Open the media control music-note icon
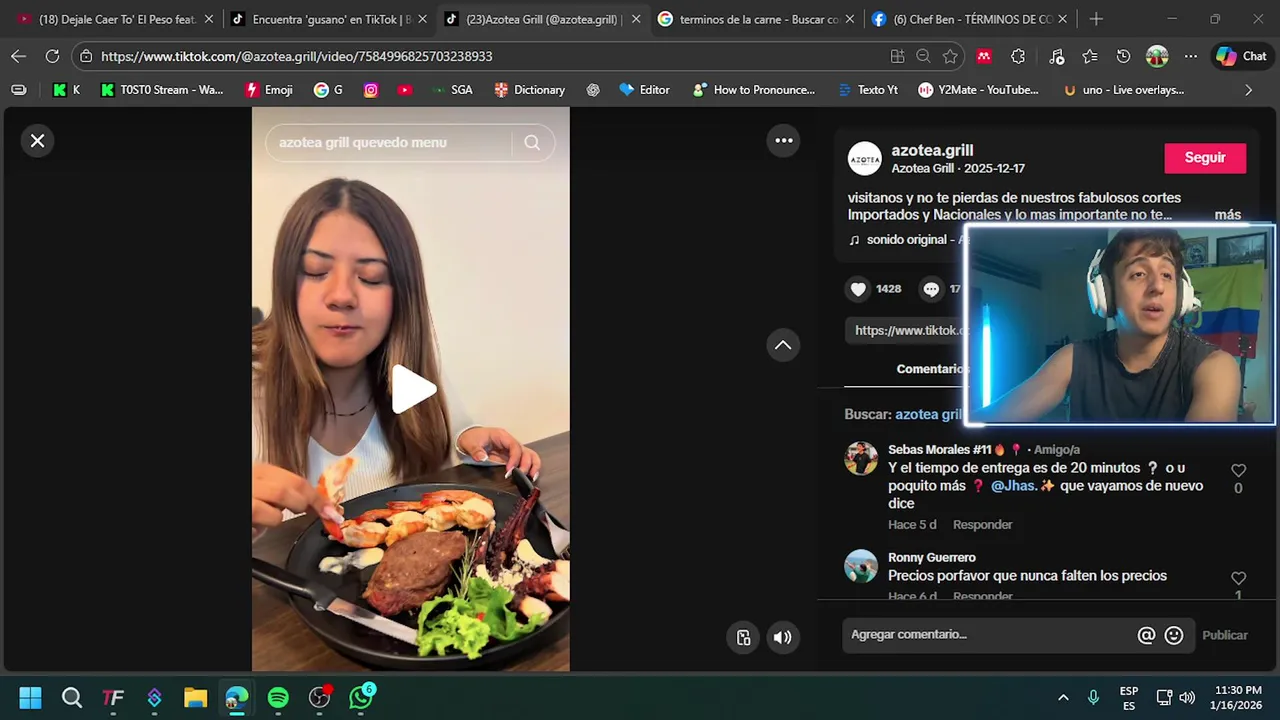 click(x=1057, y=57)
